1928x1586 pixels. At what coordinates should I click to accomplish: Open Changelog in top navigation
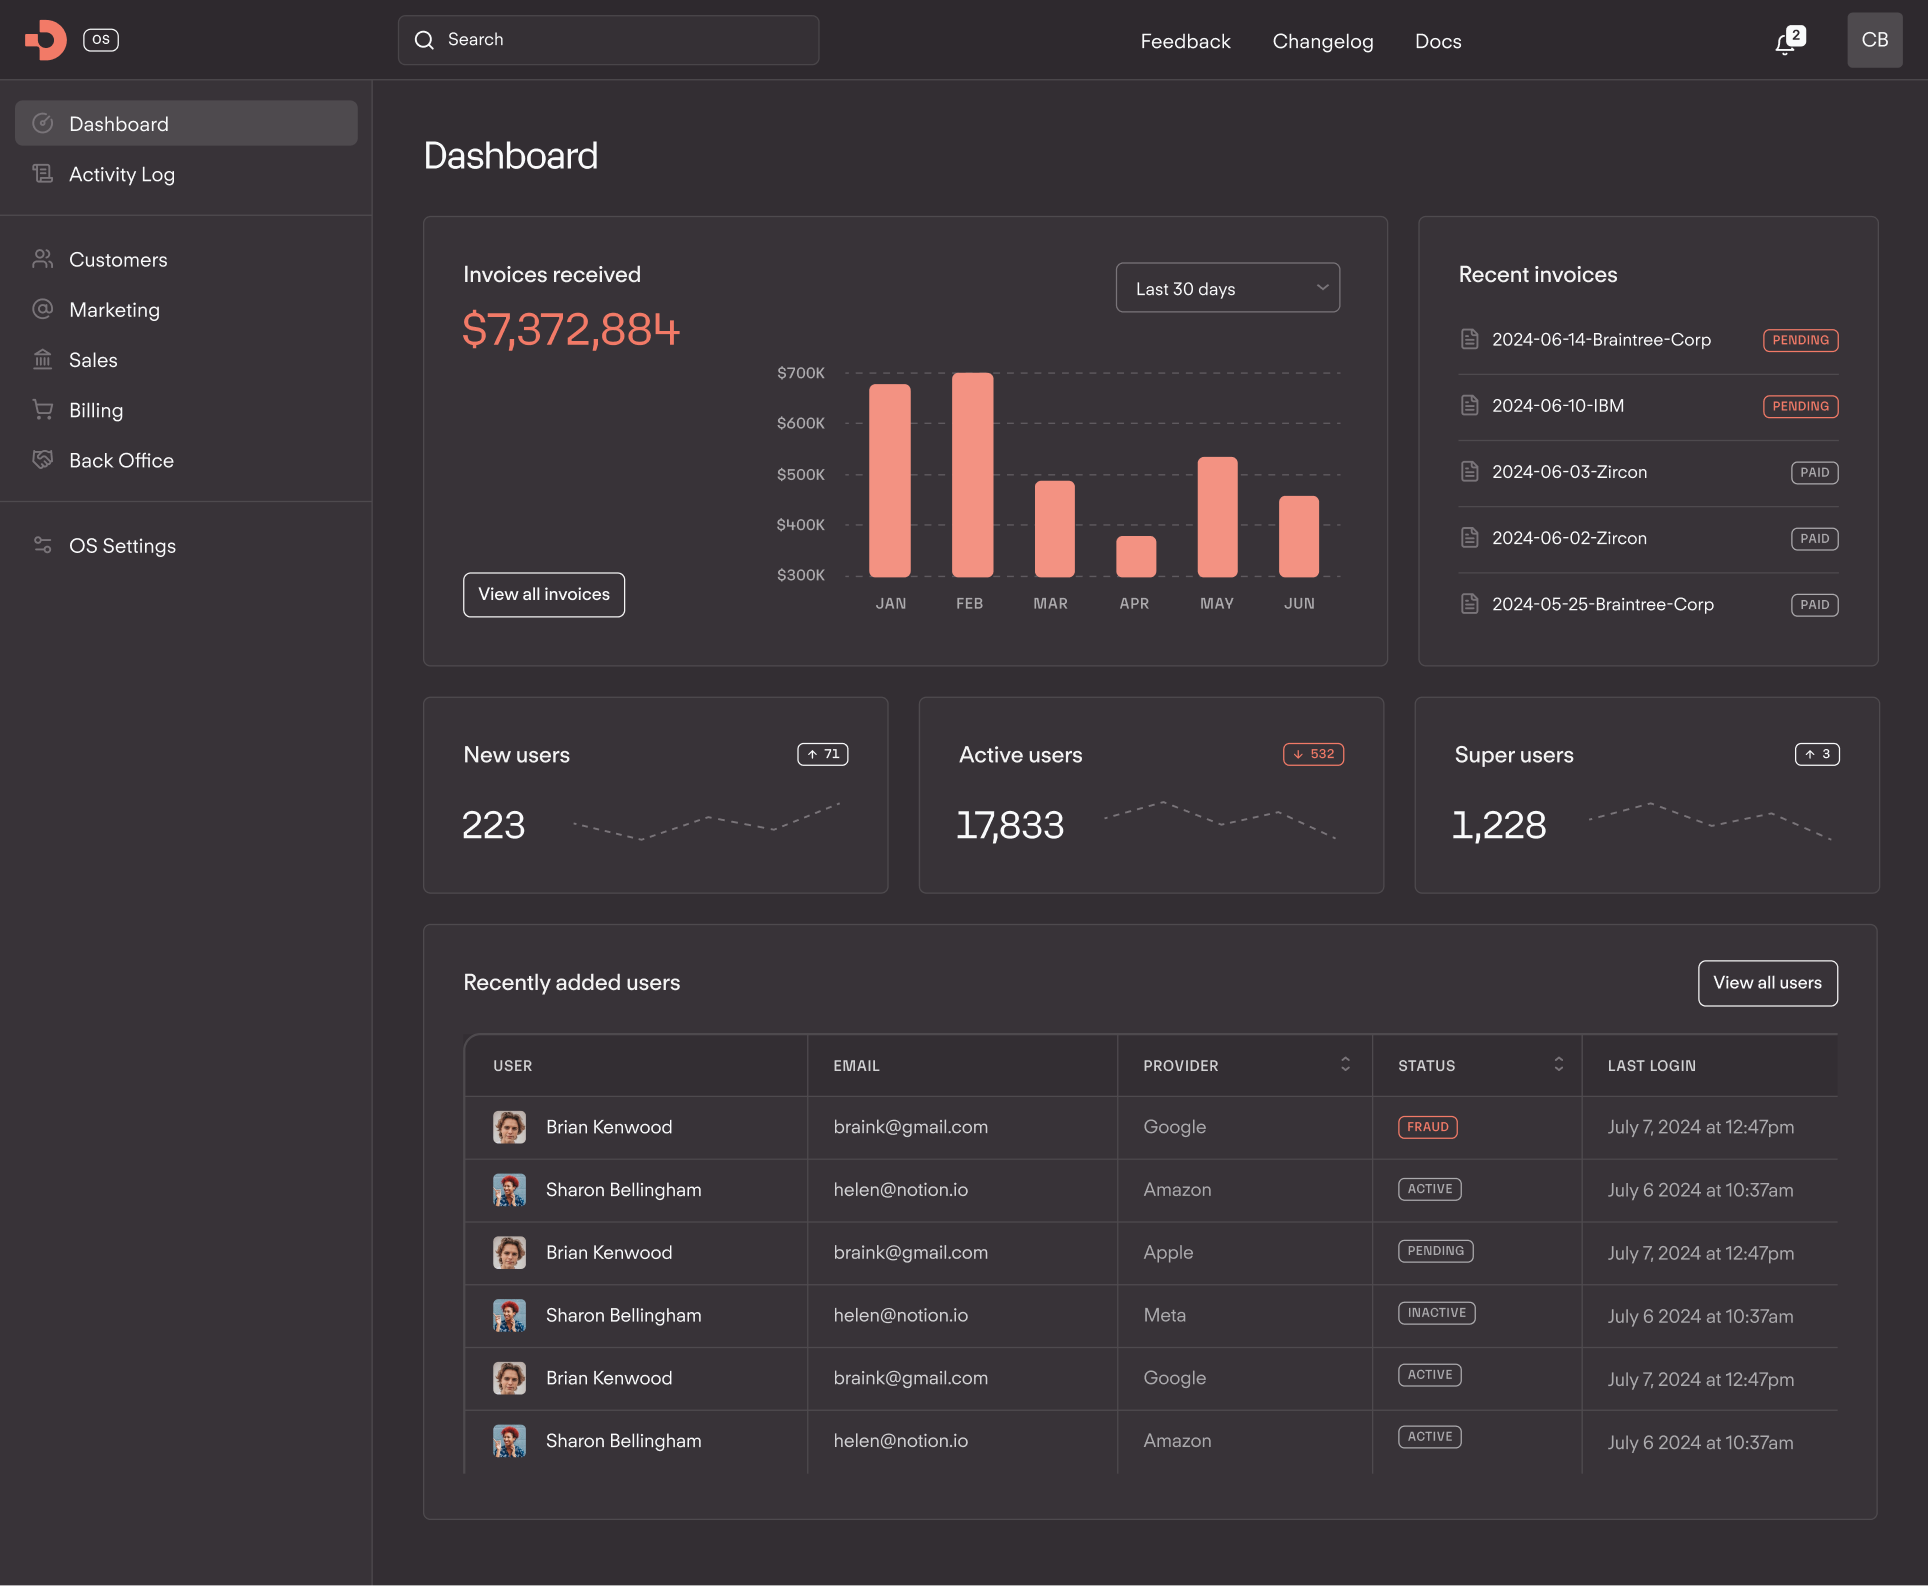(1322, 41)
